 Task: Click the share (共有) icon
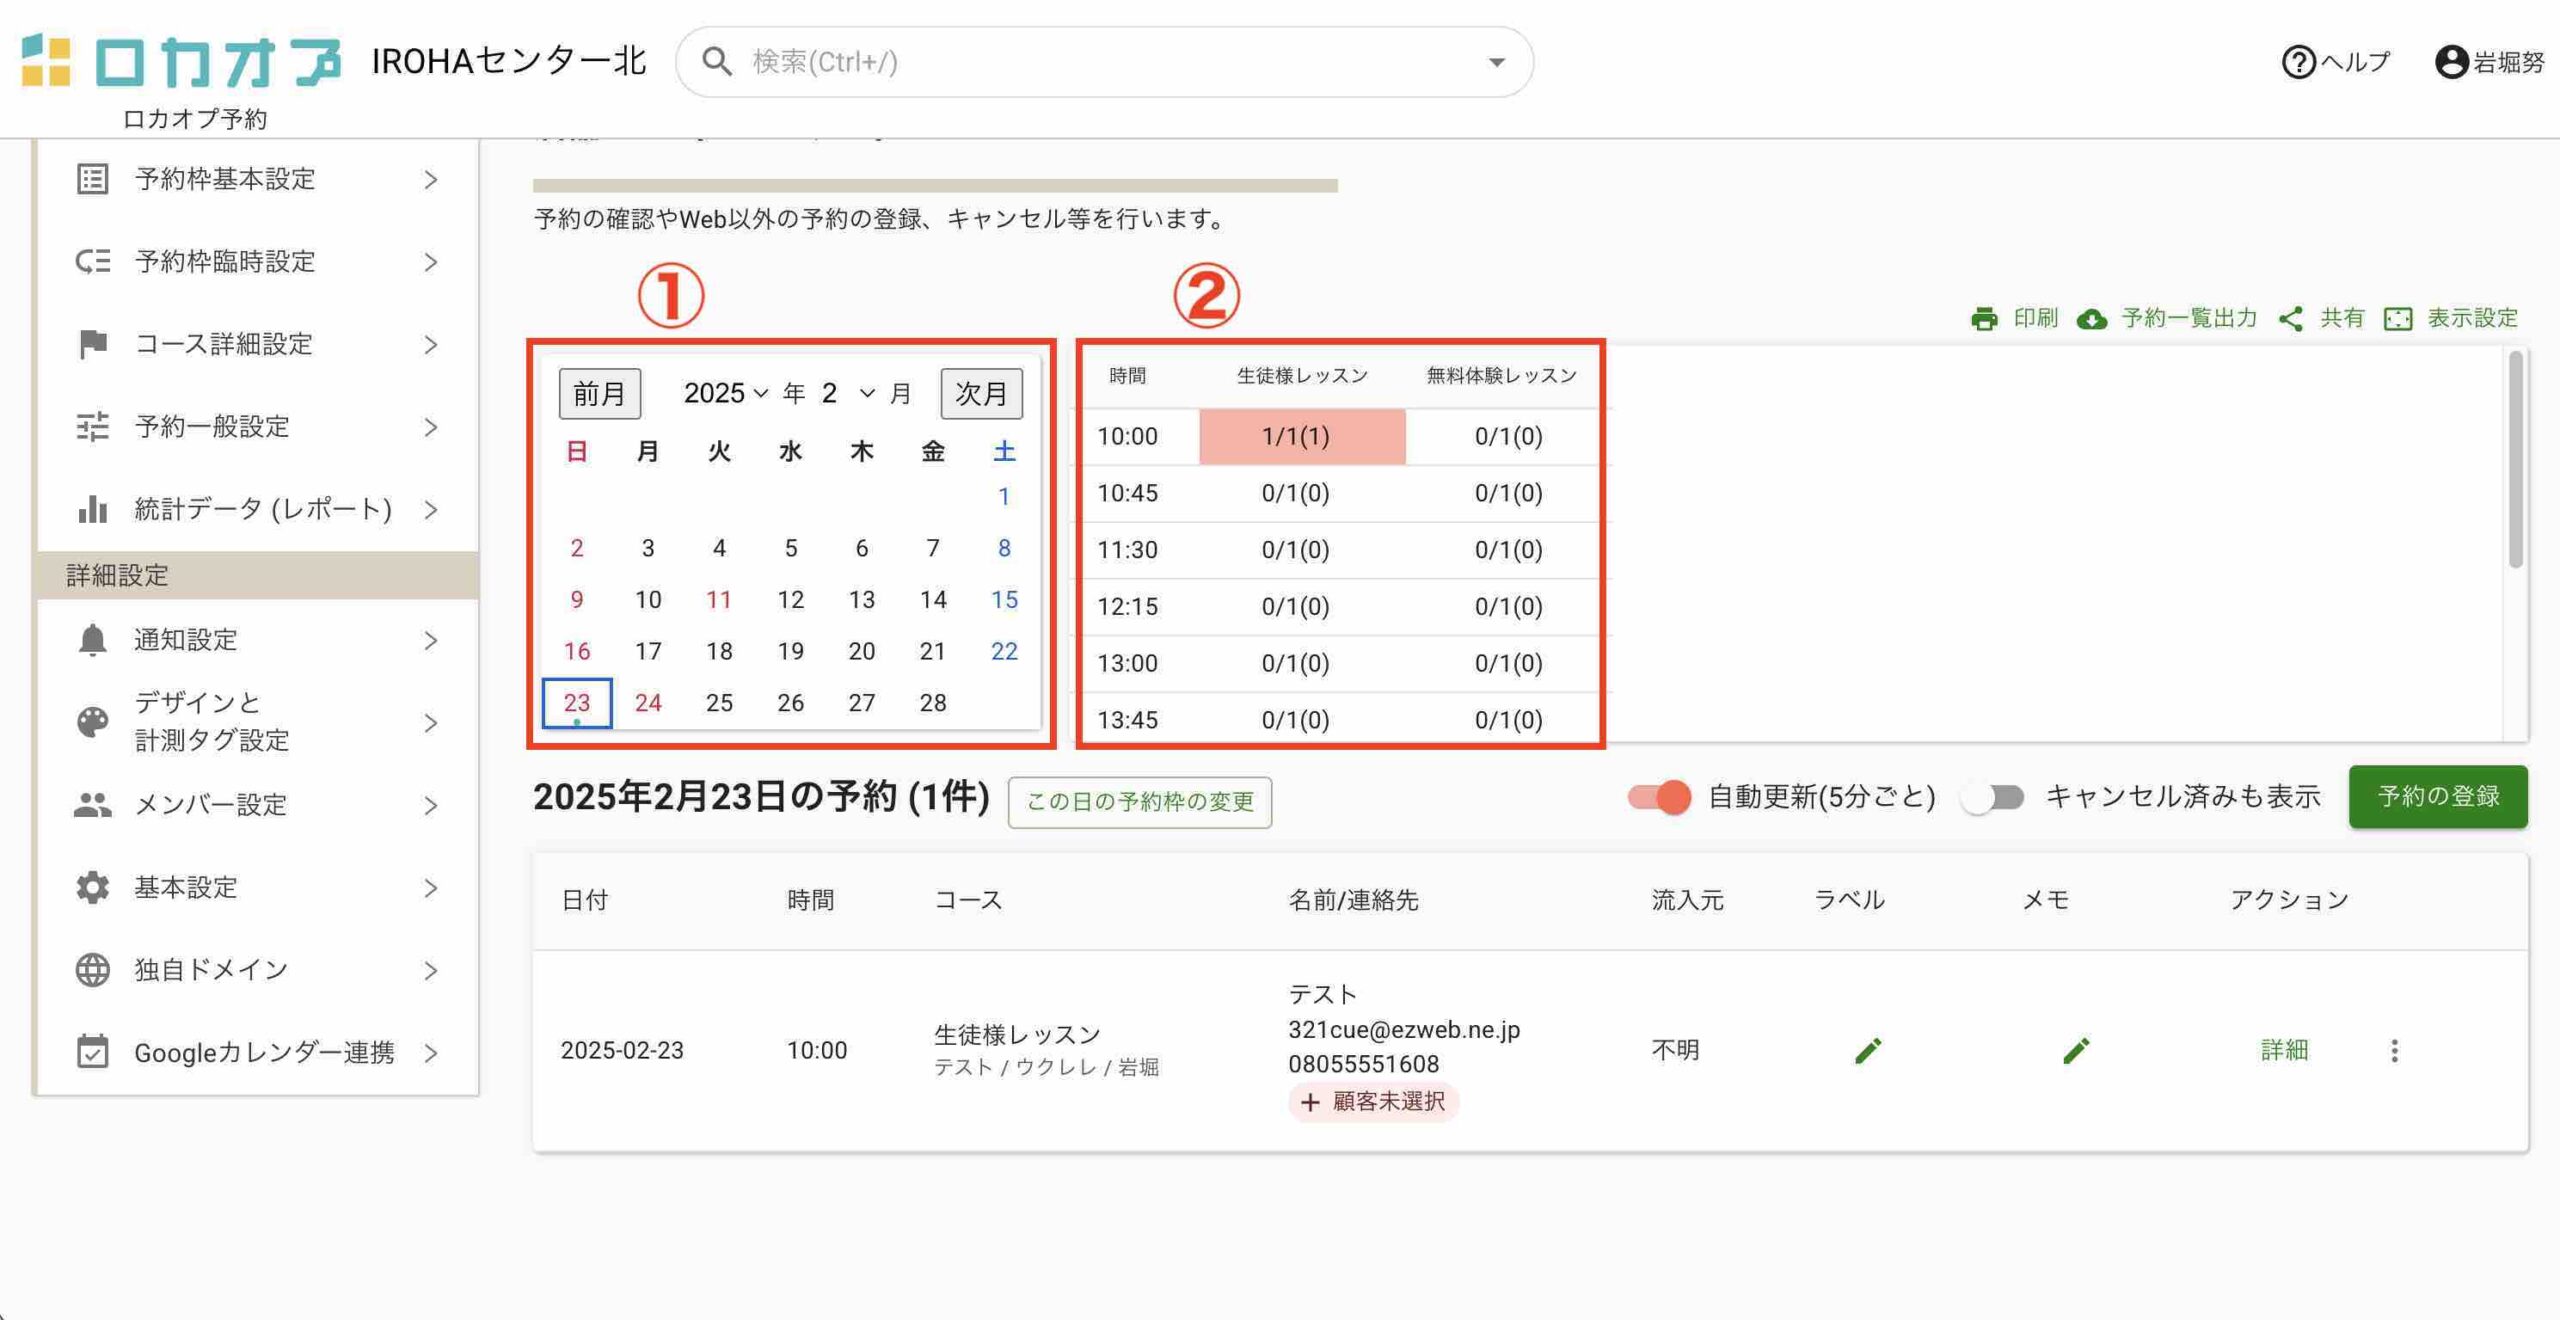(x=2291, y=319)
